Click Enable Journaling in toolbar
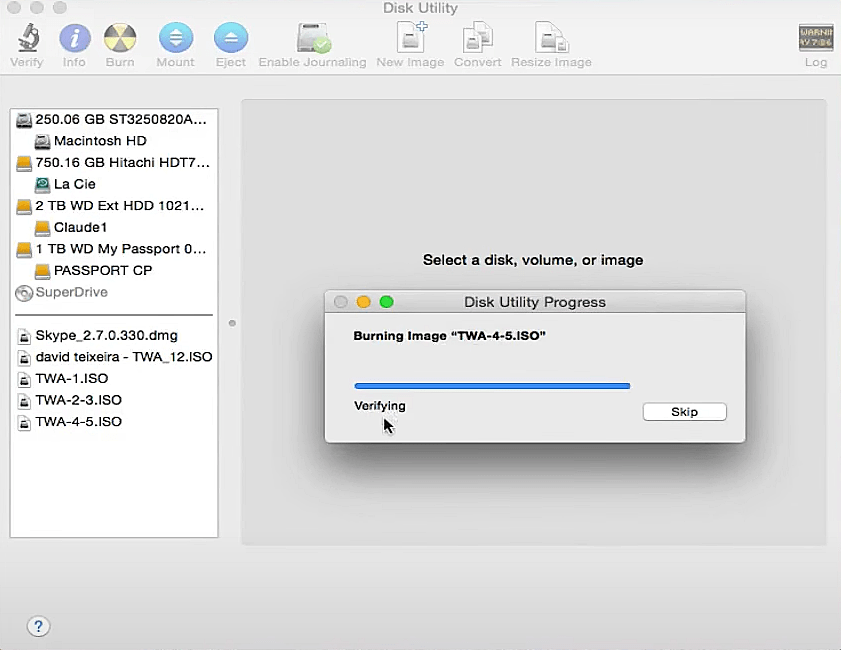The width and height of the screenshot is (841, 650). point(312,40)
